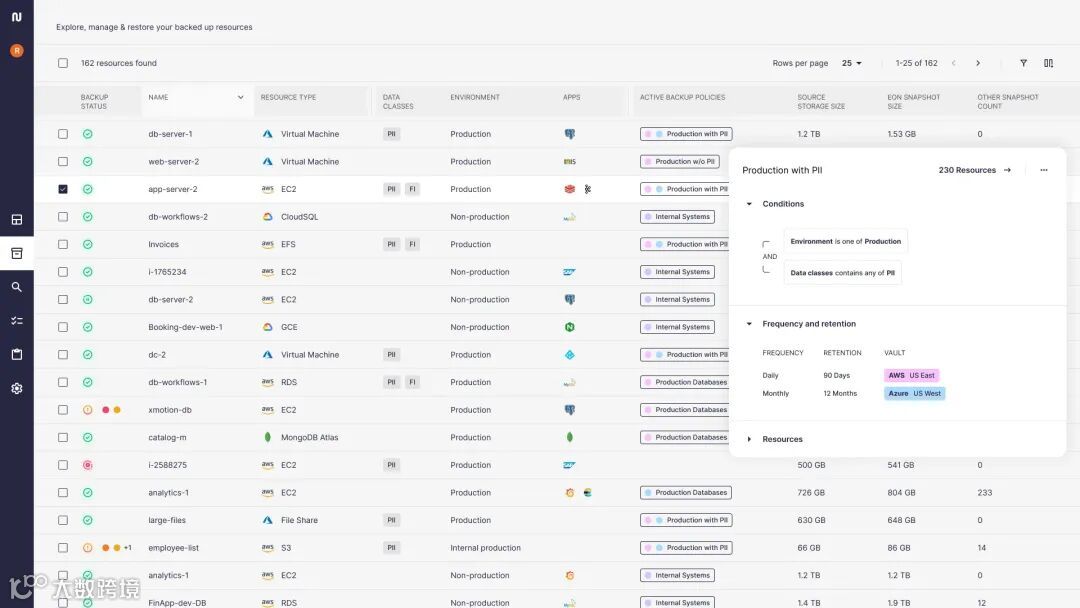1080x608 pixels.
Task: Collapse the Conditions section
Action: pyautogui.click(x=749, y=204)
